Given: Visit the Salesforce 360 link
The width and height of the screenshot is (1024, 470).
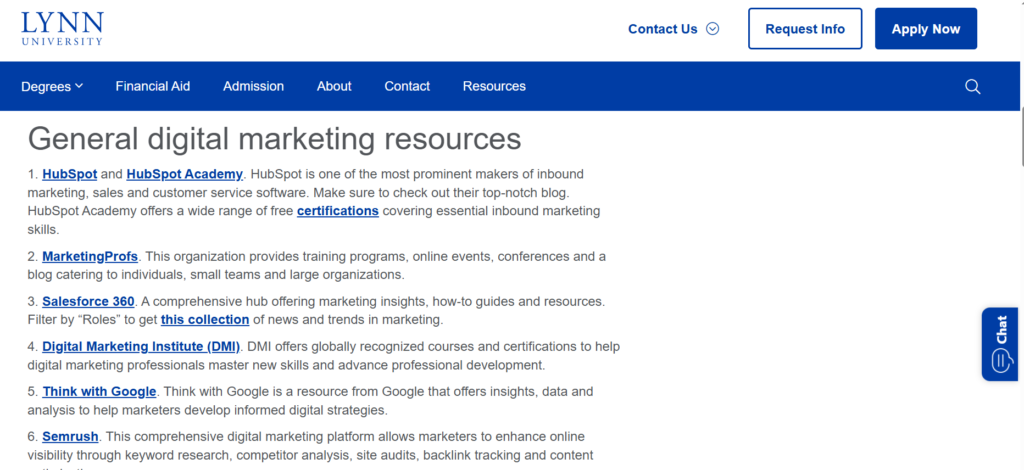Looking at the screenshot, I should (88, 302).
